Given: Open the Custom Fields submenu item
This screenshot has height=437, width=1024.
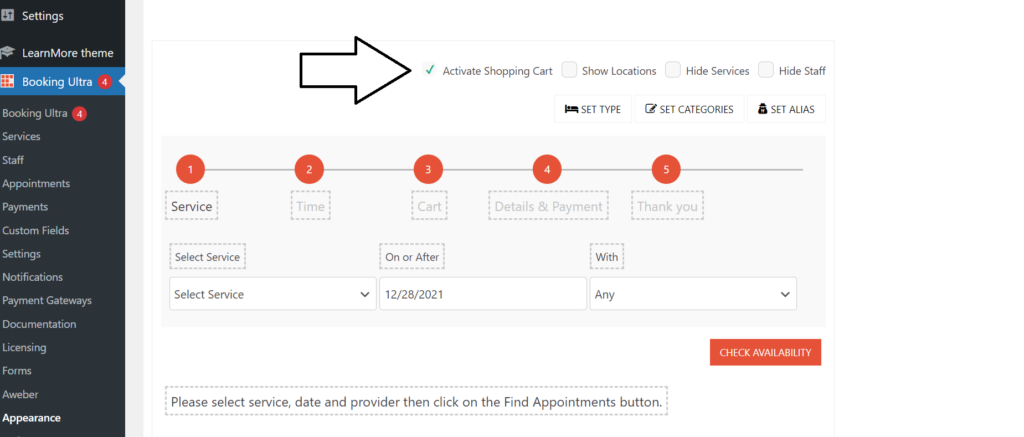Looking at the screenshot, I should pyautogui.click(x=35, y=231).
